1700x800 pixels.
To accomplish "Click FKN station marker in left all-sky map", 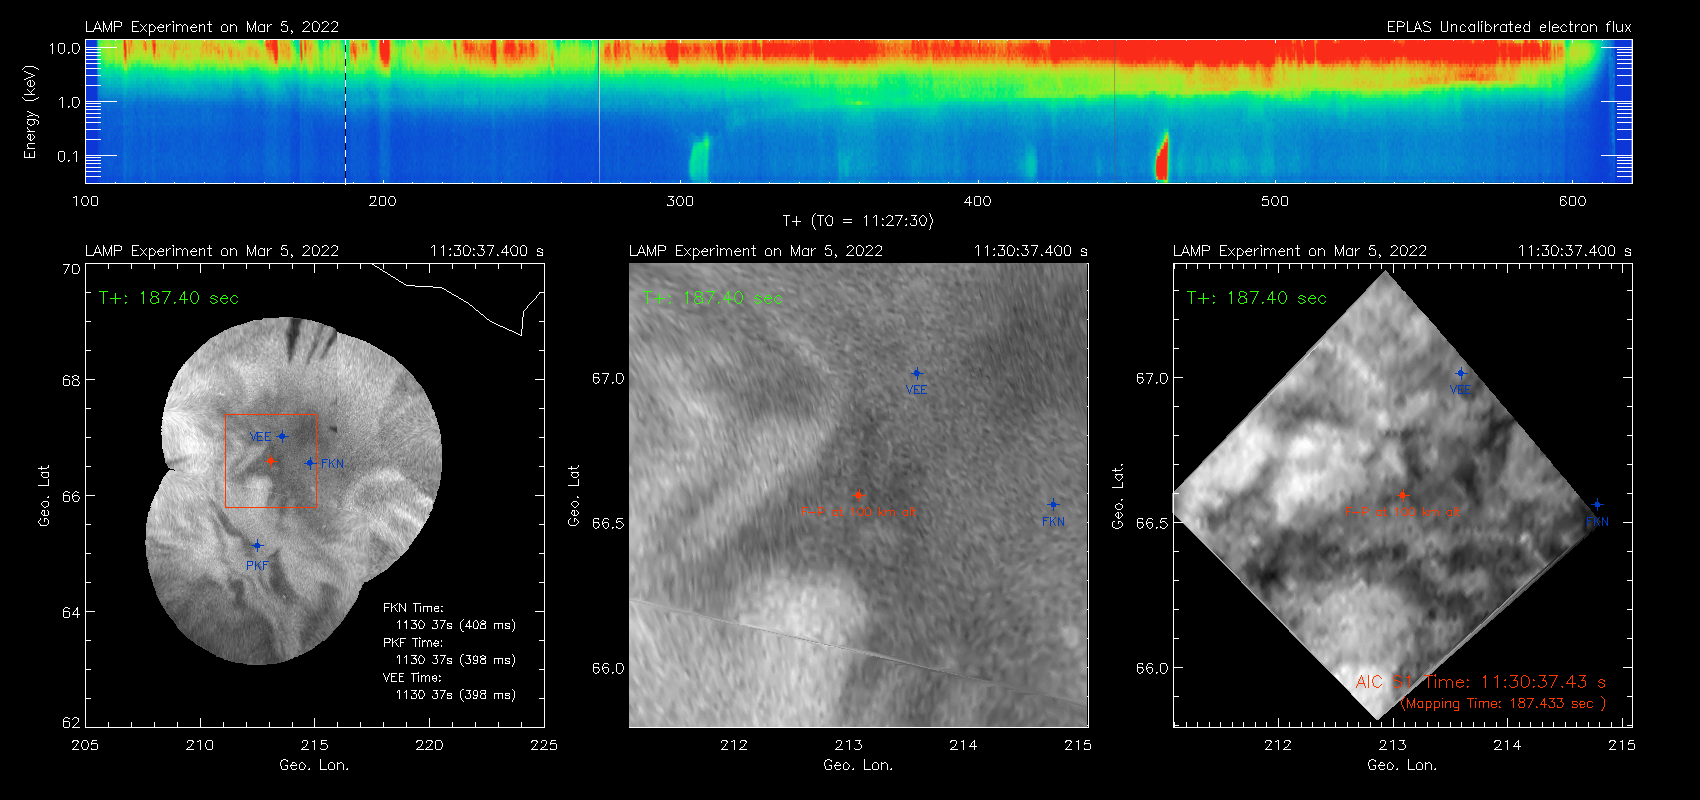I will click(310, 463).
